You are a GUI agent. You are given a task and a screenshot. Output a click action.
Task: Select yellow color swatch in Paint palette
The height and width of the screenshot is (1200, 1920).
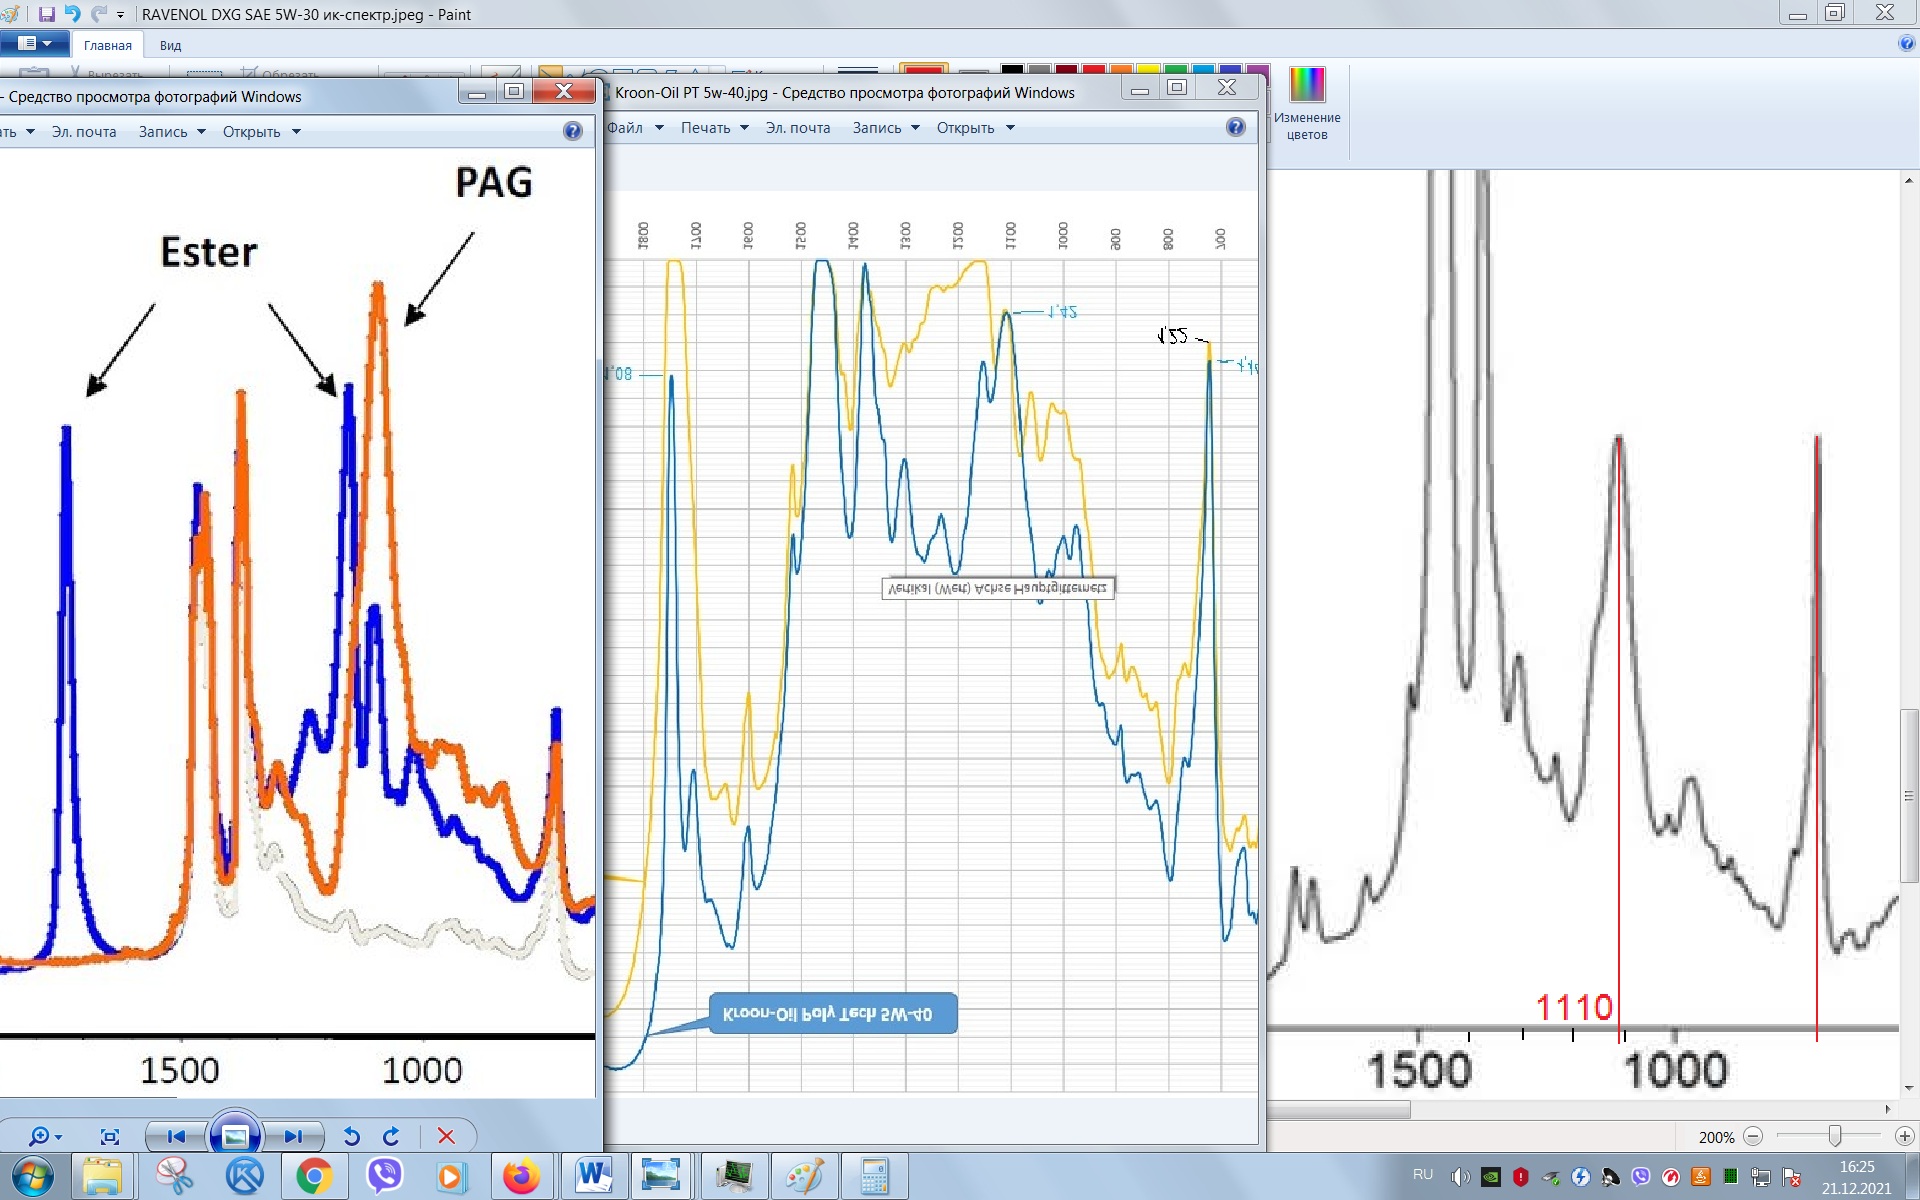click(1147, 70)
